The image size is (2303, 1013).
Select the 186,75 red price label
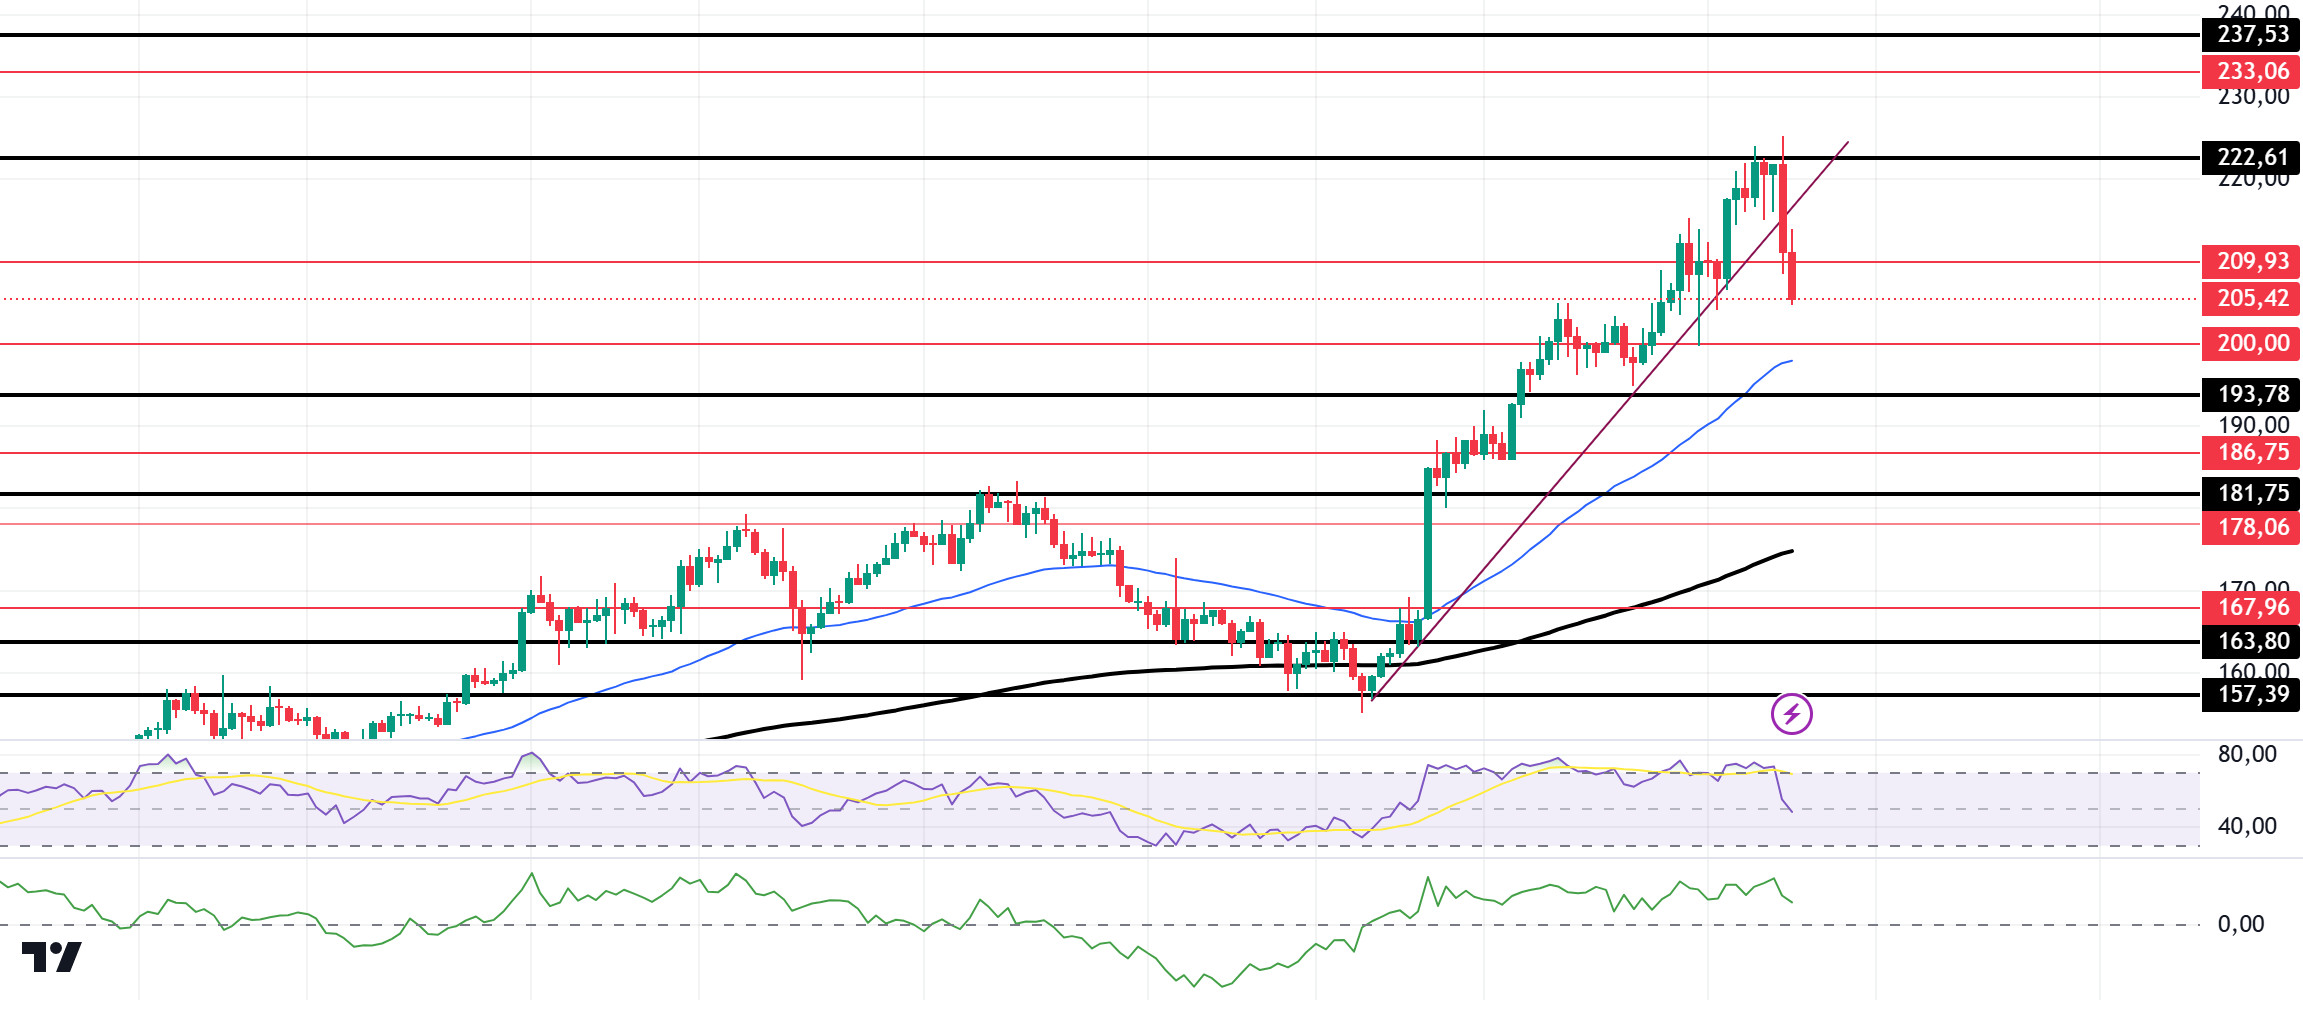coord(2250,453)
